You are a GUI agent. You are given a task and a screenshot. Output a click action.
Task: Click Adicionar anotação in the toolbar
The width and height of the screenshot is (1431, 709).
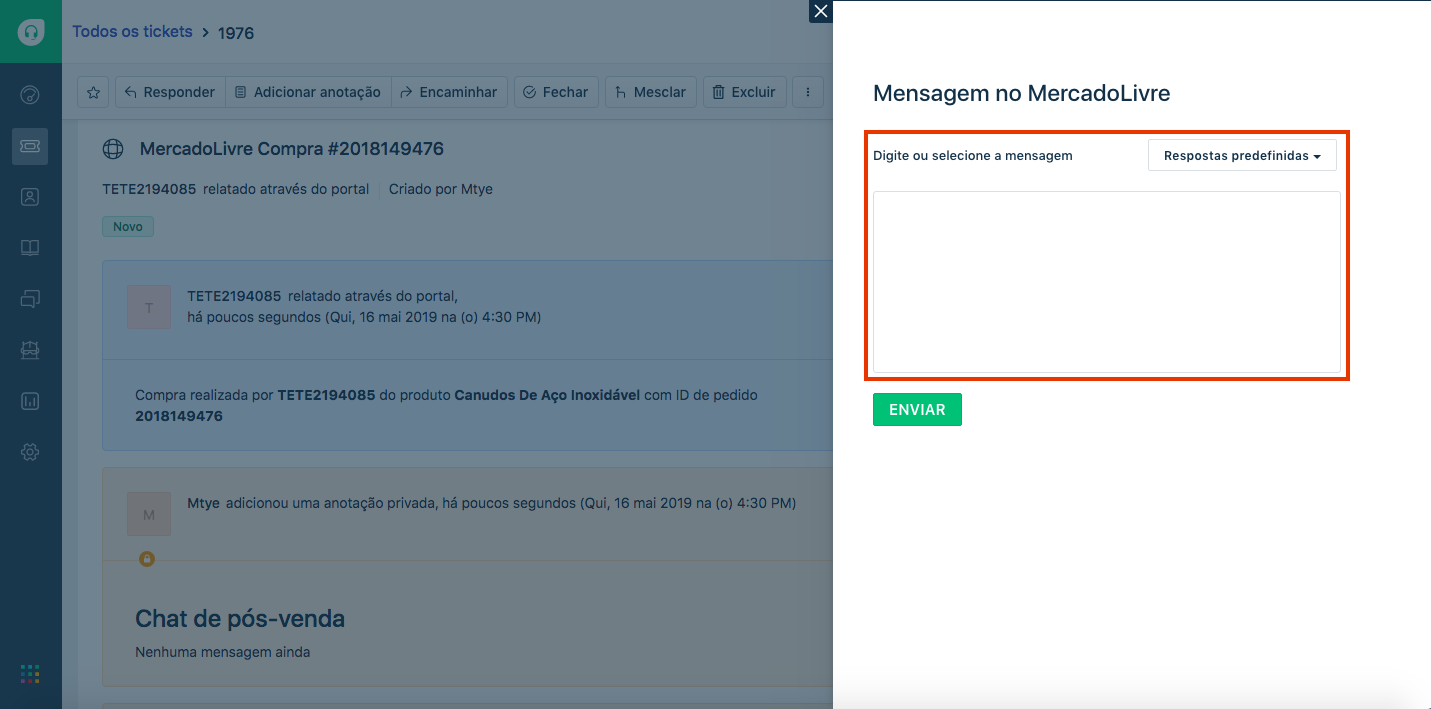(308, 92)
